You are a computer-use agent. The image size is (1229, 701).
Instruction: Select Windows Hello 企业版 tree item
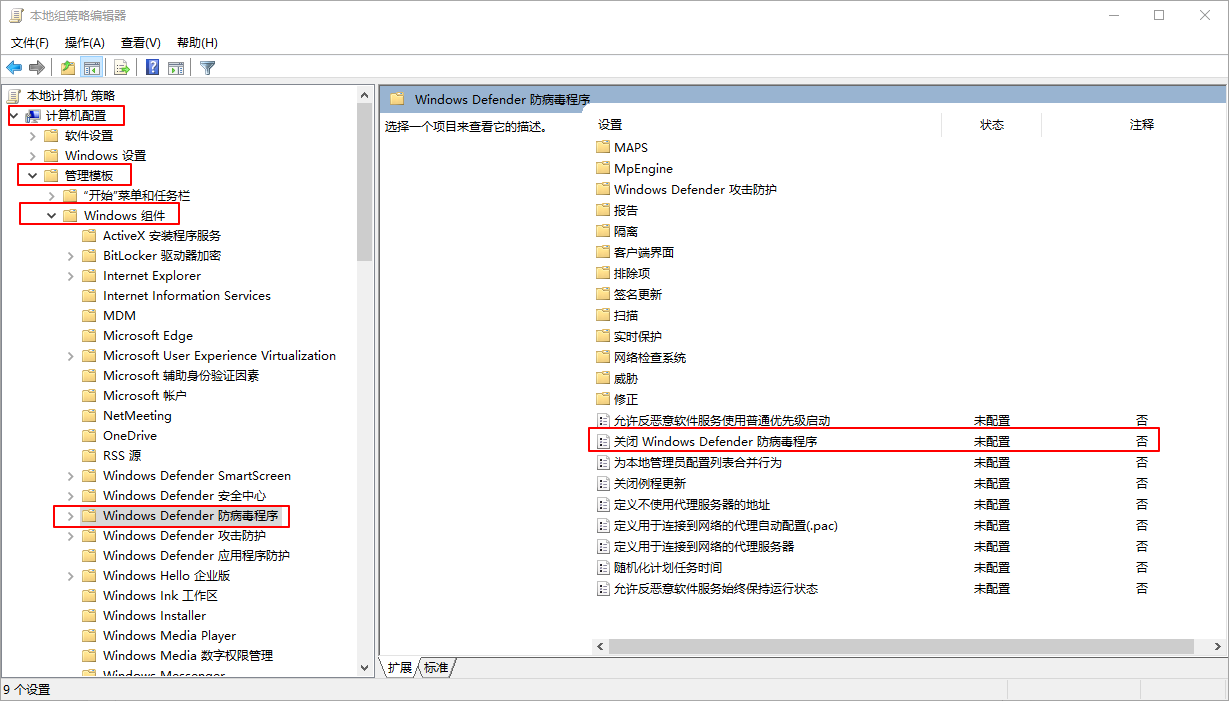[166, 575]
